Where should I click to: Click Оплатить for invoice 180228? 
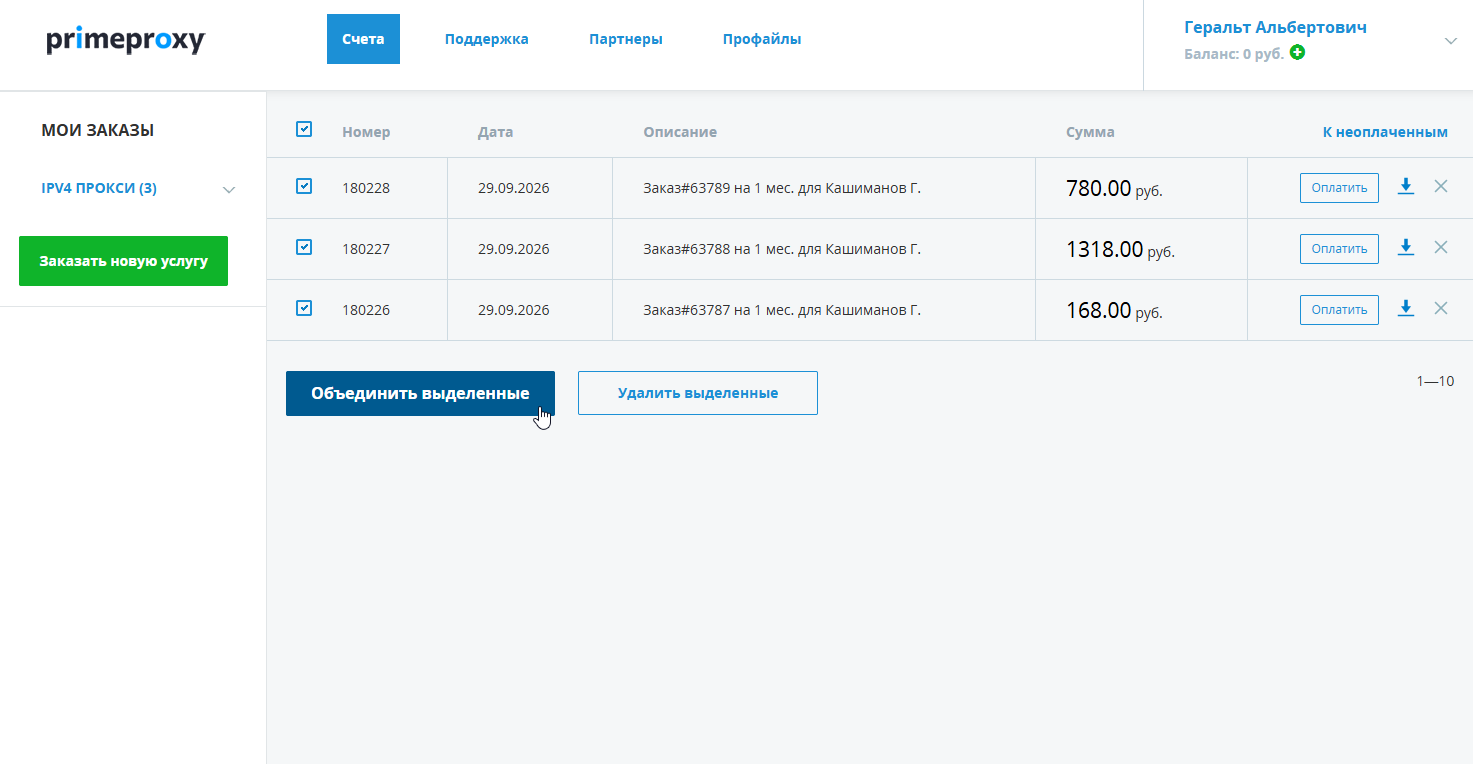[1339, 188]
